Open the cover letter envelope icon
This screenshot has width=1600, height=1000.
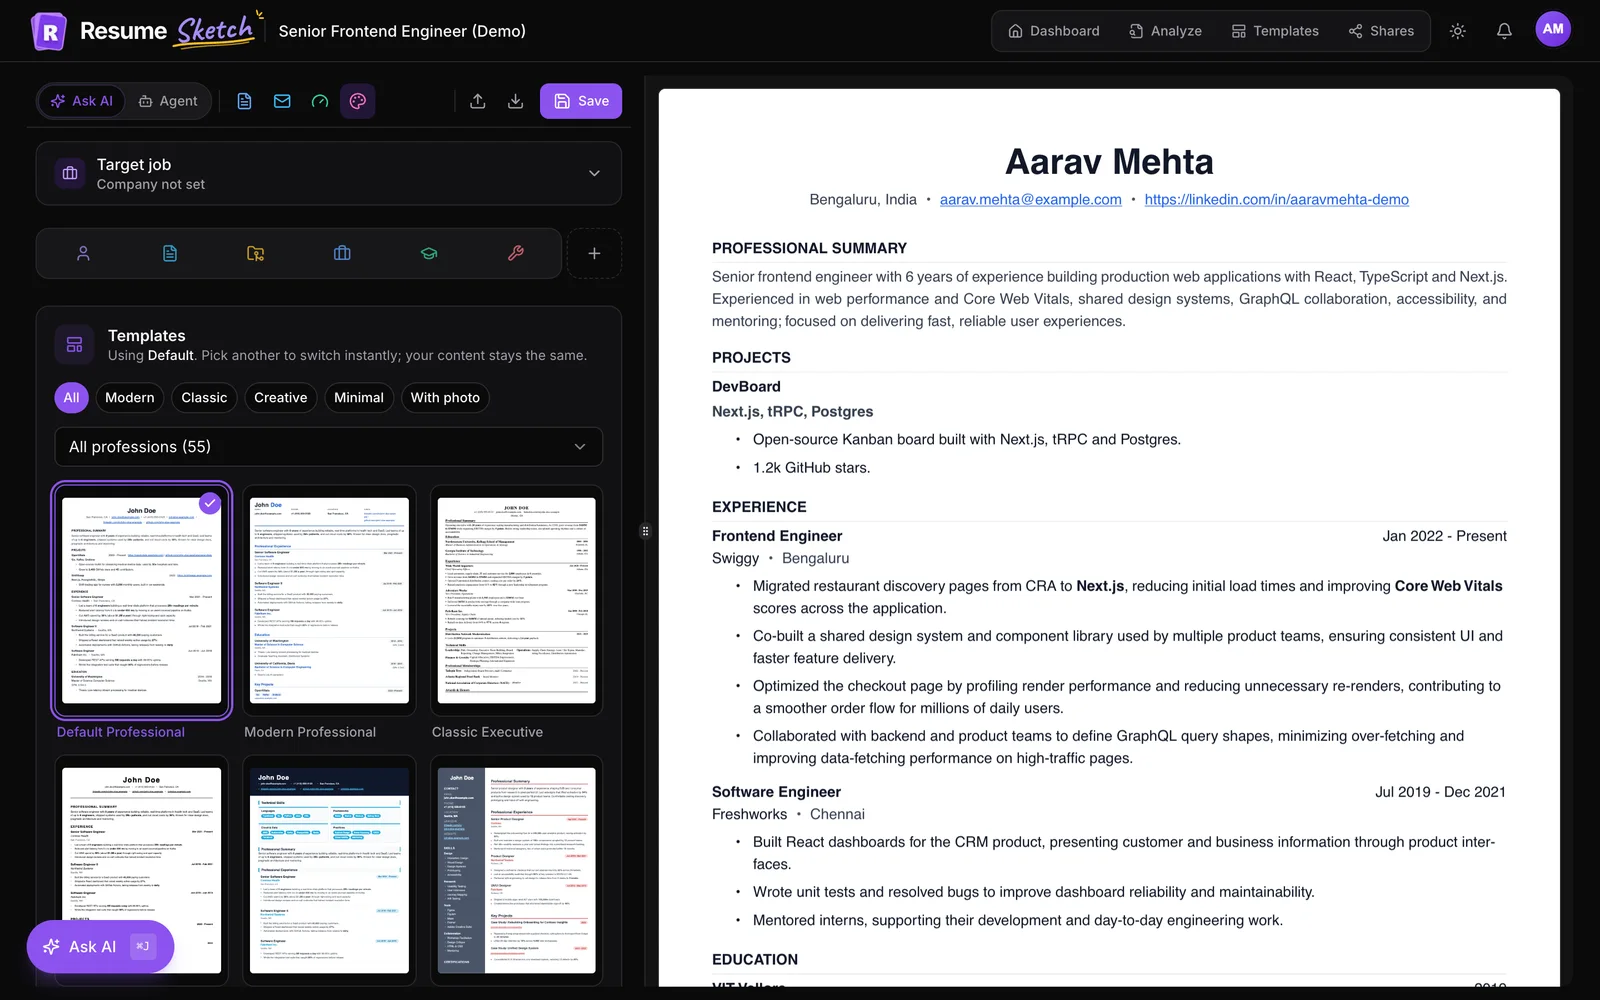pyautogui.click(x=282, y=101)
